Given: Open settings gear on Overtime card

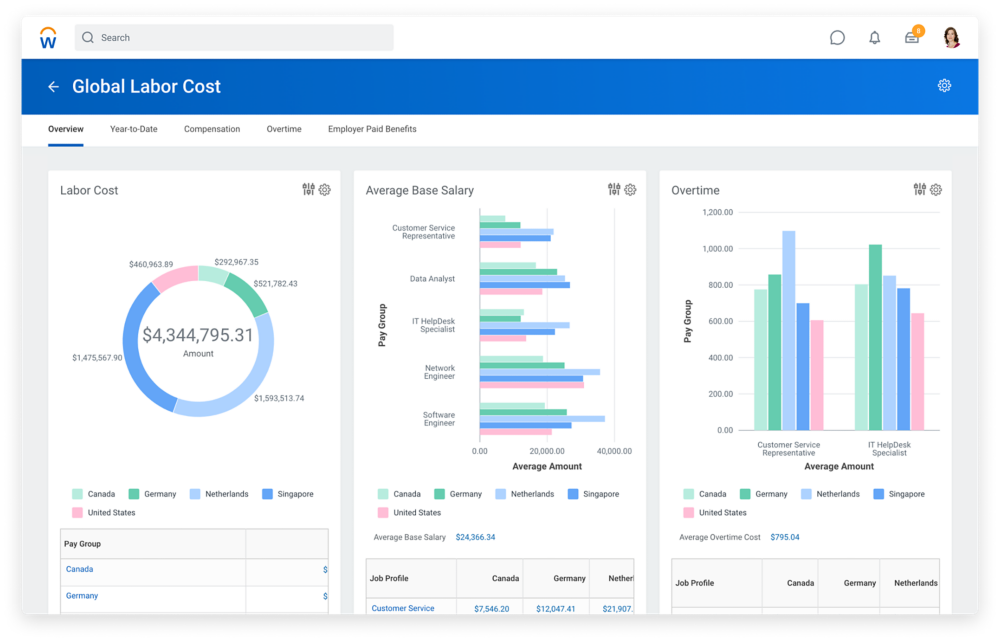Looking at the screenshot, I should pyautogui.click(x=935, y=189).
